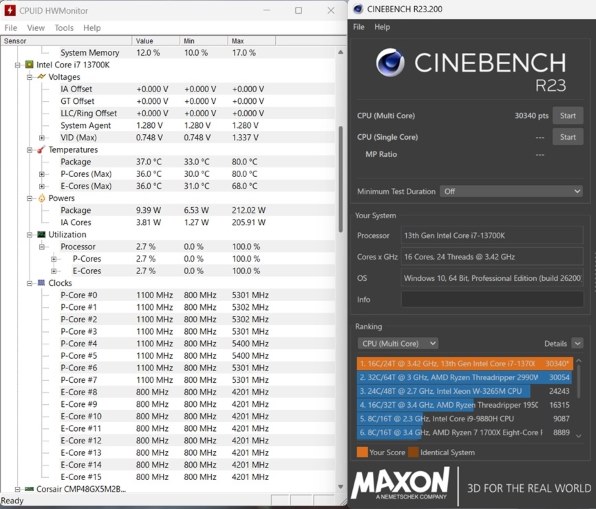Image resolution: width=596 pixels, height=509 pixels.
Task: Click the Intel Core i7 13700K chip icon
Action: [29, 65]
